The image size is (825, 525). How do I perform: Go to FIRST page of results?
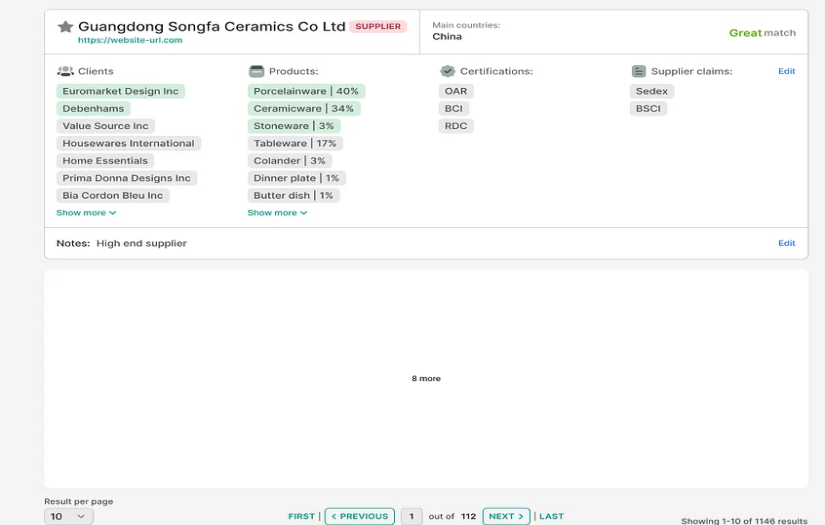point(301,516)
